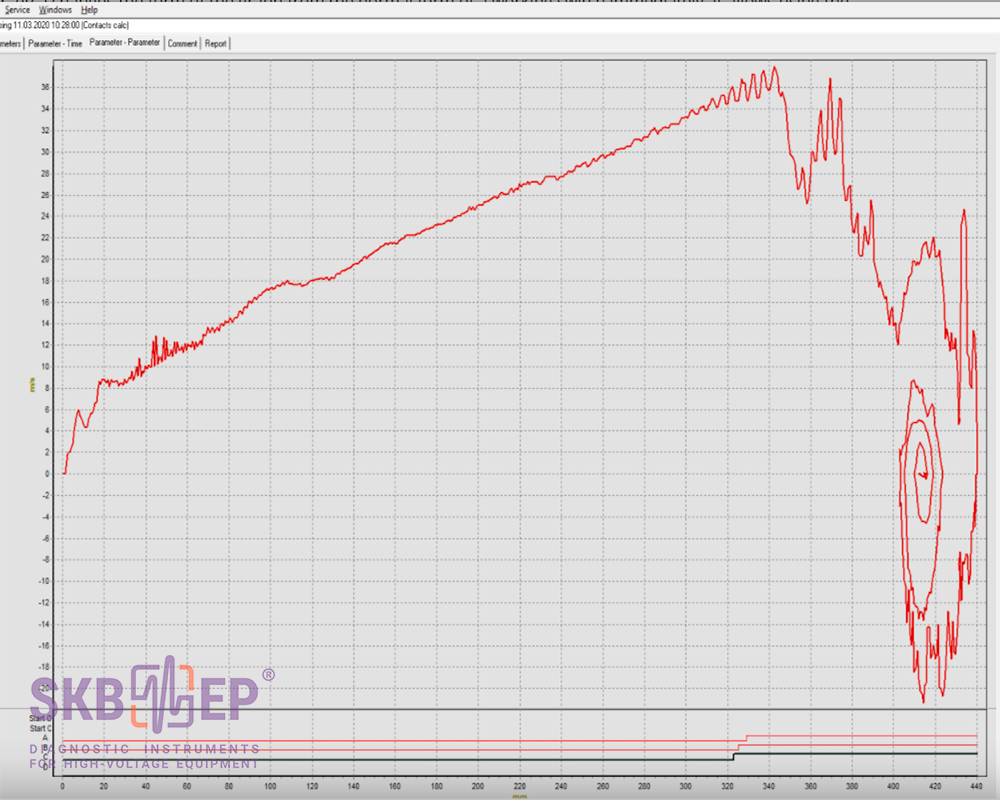Click the Start O signal label
This screenshot has width=1000, height=800.
(42, 718)
